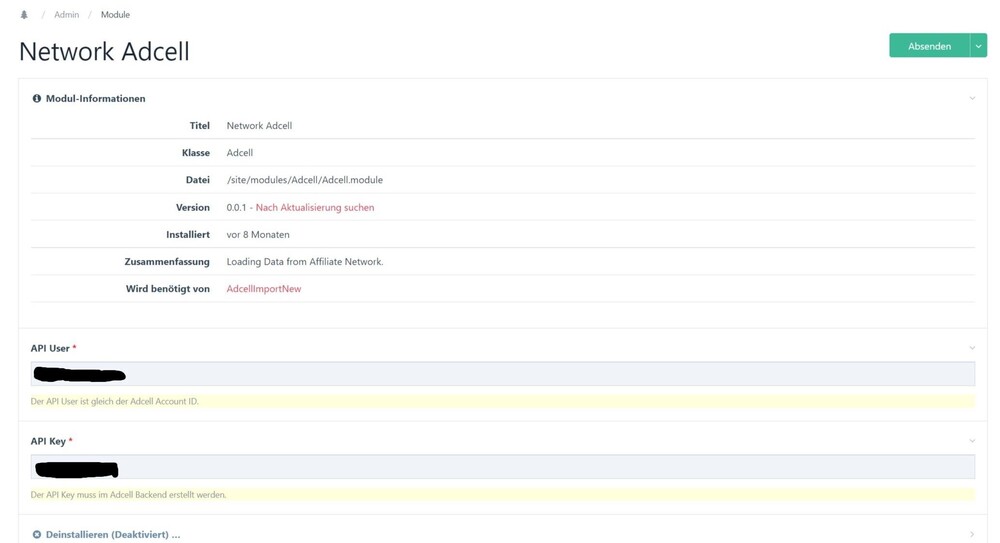Expand the Deinstallieren section with right chevron
The width and height of the screenshot is (1000, 543).
point(972,535)
